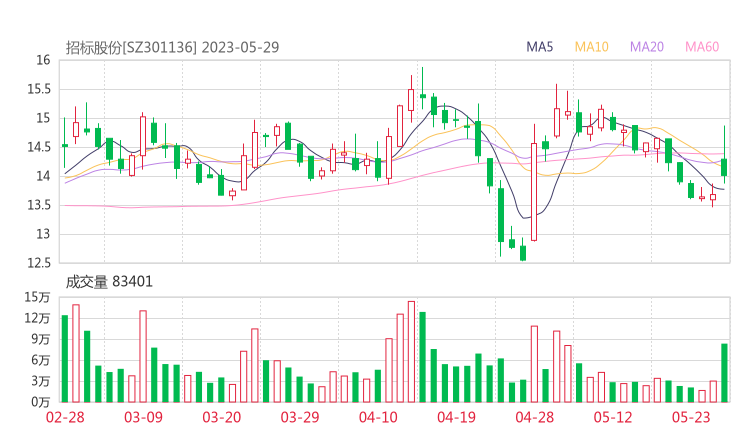Image resolution: width=740 pixels, height=440 pixels.
Task: Click the 05-23 date axis label
Action: pos(691,417)
